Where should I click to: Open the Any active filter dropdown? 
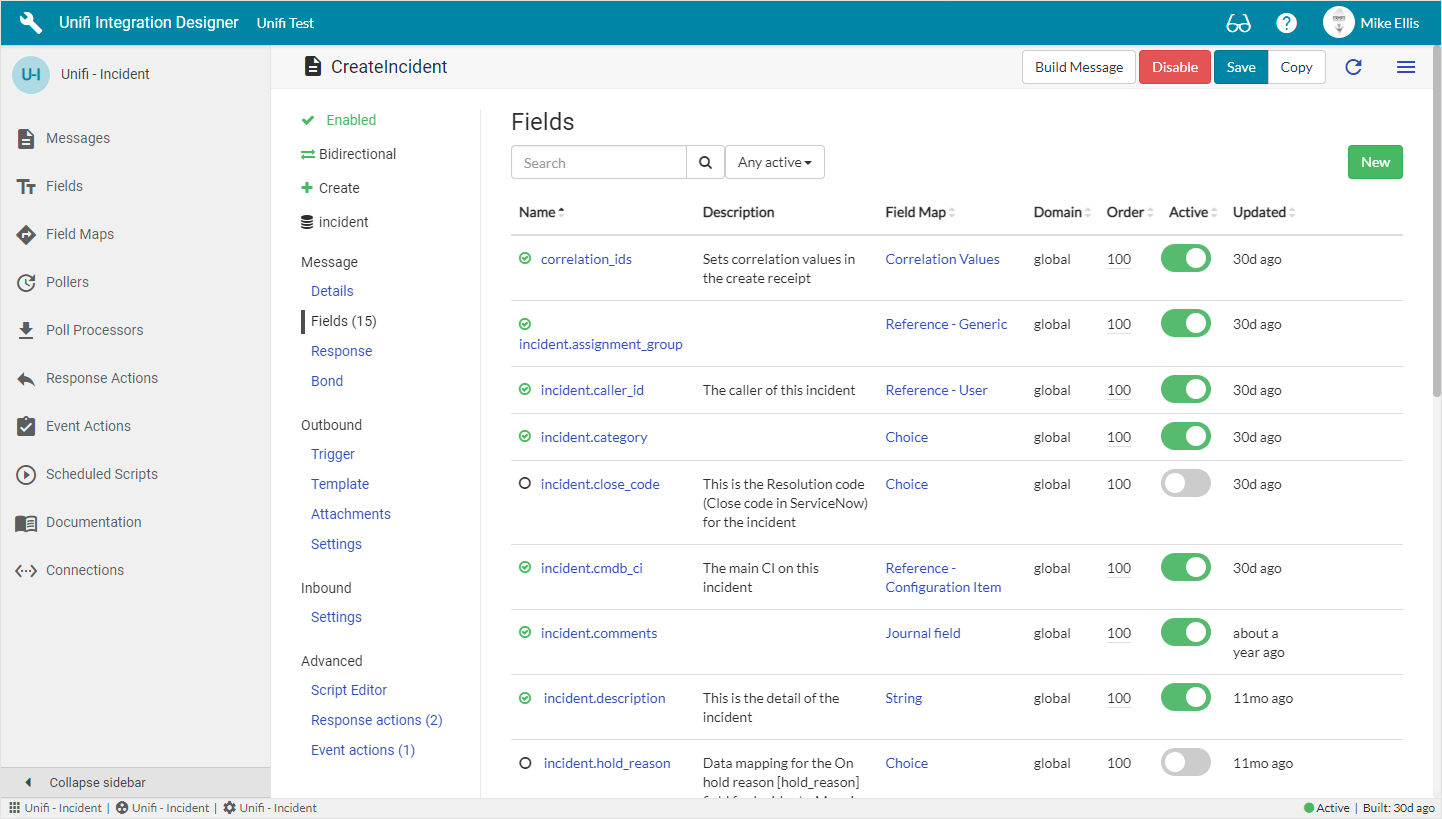click(x=774, y=163)
